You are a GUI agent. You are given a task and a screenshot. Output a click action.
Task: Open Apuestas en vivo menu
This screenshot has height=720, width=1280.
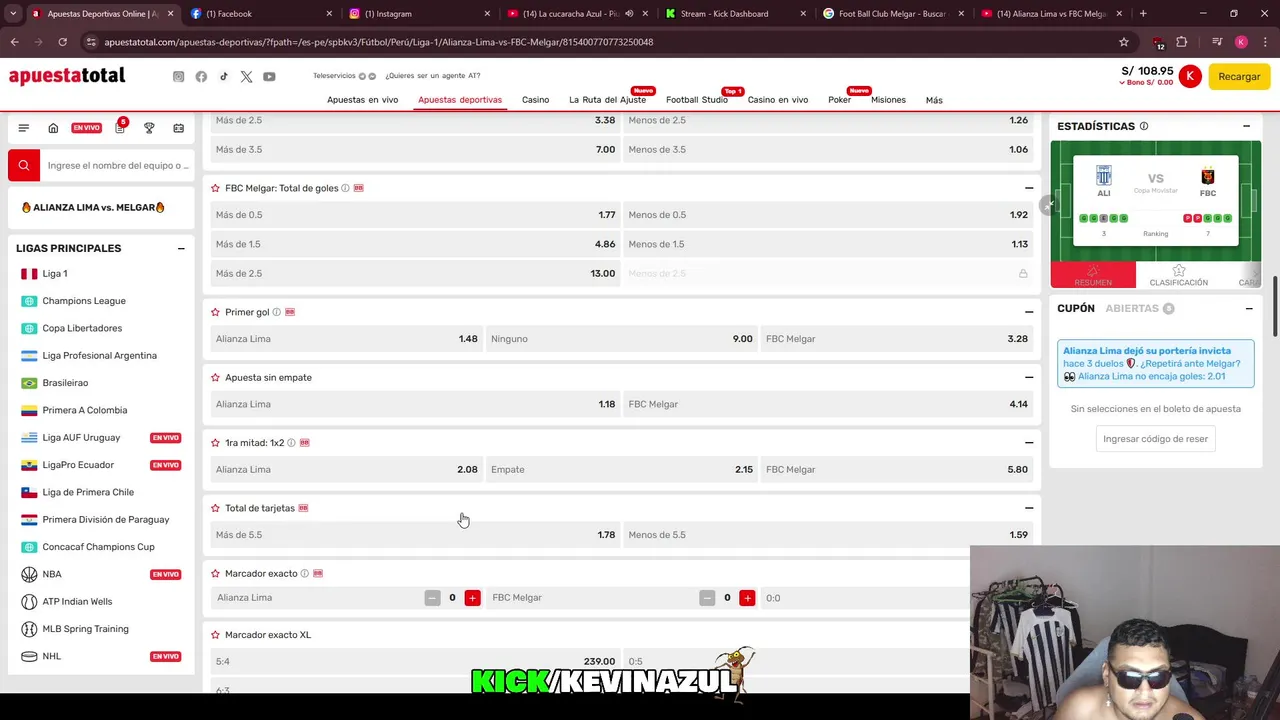tap(362, 100)
